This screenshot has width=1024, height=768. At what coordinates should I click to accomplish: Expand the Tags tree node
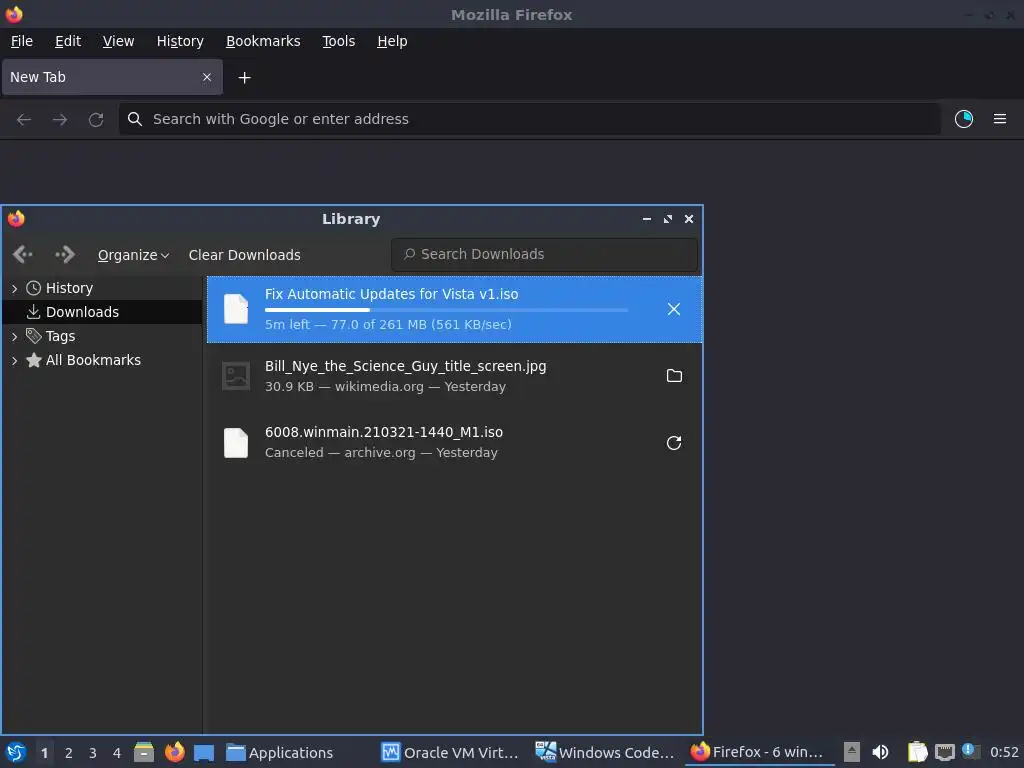tap(14, 336)
